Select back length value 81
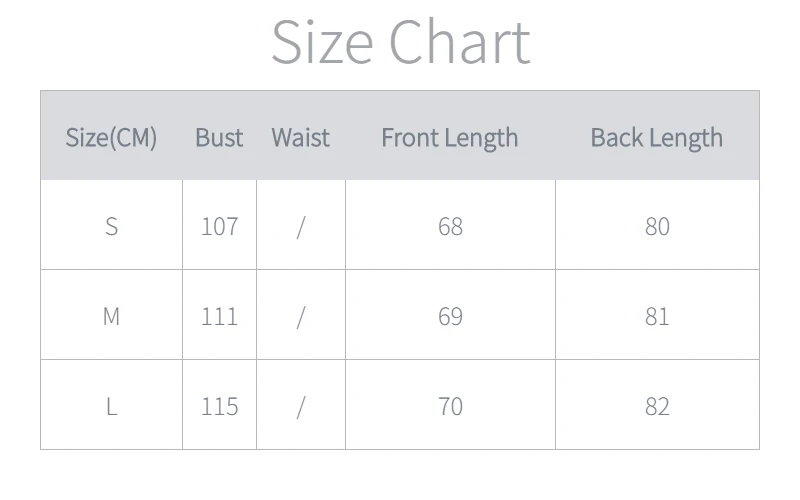Viewport: 800px width, 500px height. pyautogui.click(x=657, y=316)
